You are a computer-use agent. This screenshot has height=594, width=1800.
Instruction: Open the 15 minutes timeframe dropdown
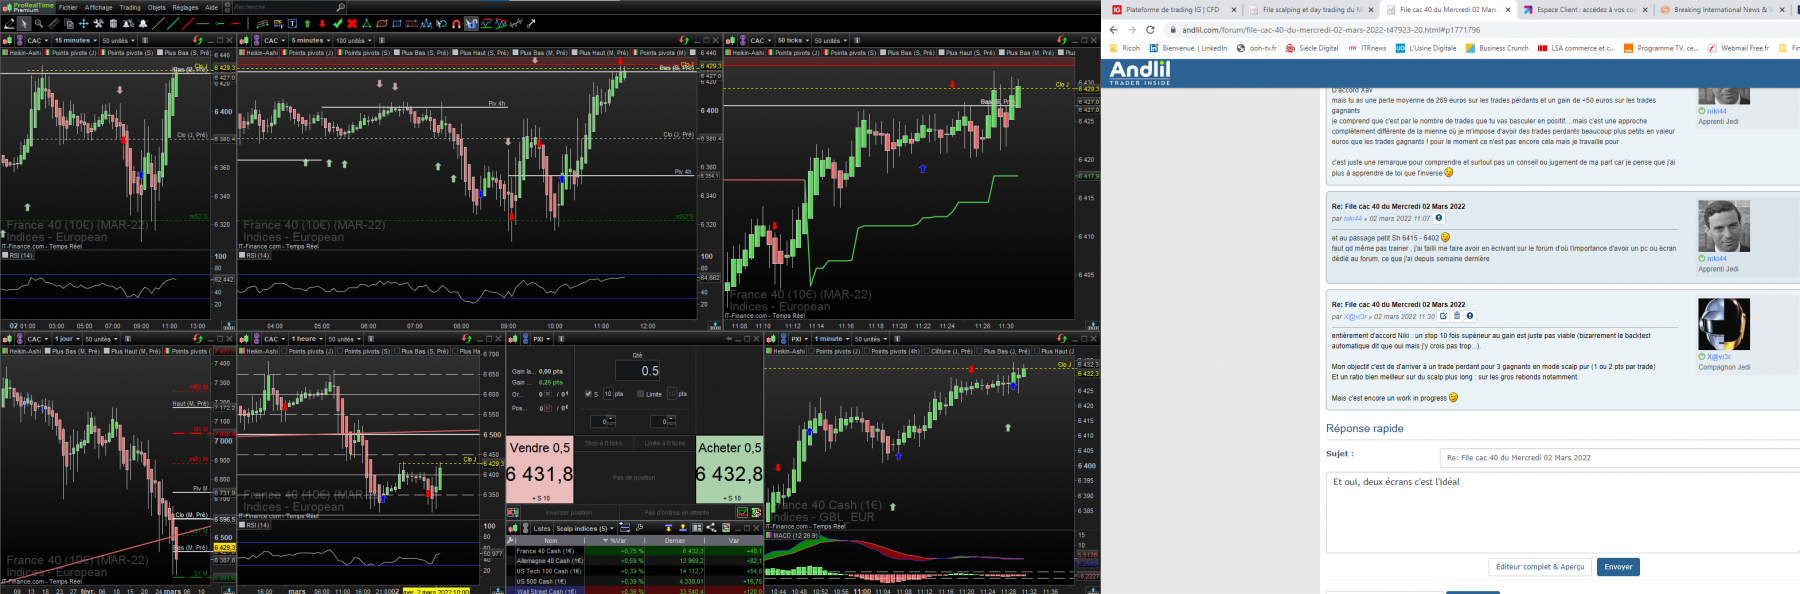(x=75, y=41)
